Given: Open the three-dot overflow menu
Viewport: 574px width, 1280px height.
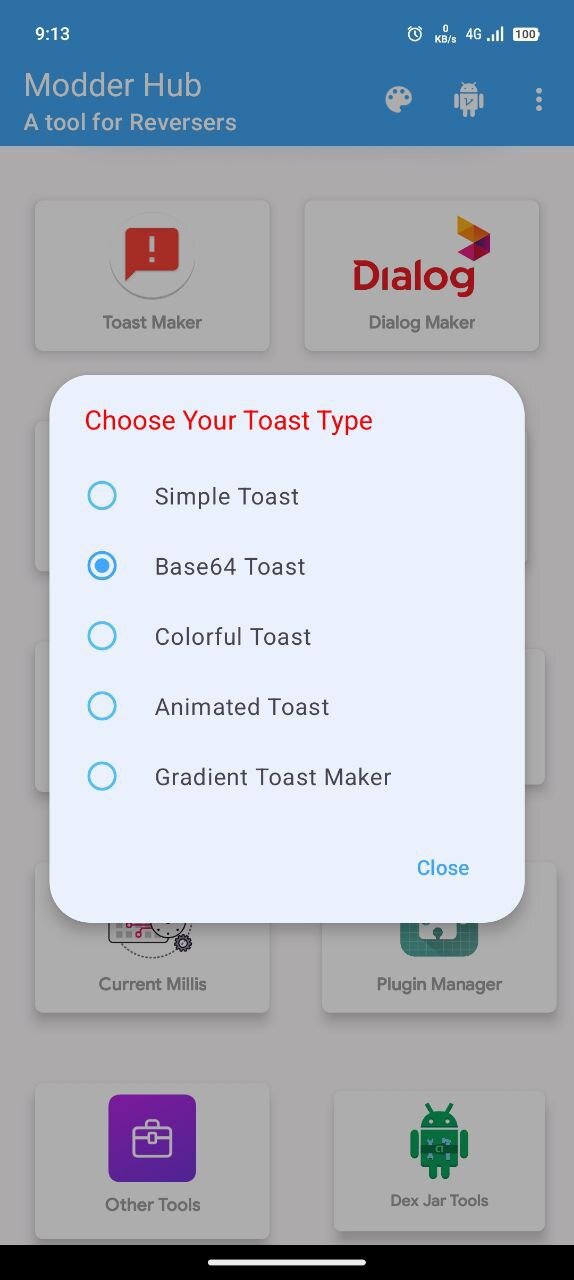Looking at the screenshot, I should (x=539, y=99).
